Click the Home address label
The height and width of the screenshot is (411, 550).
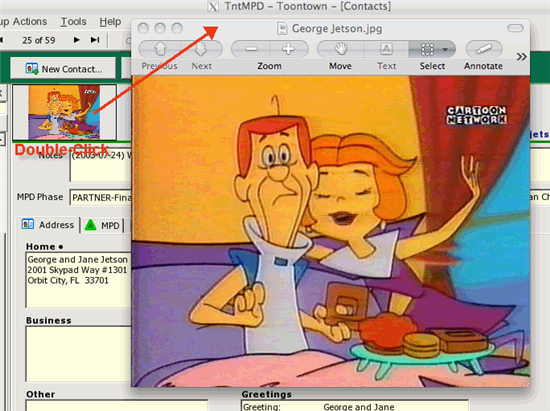(41, 247)
